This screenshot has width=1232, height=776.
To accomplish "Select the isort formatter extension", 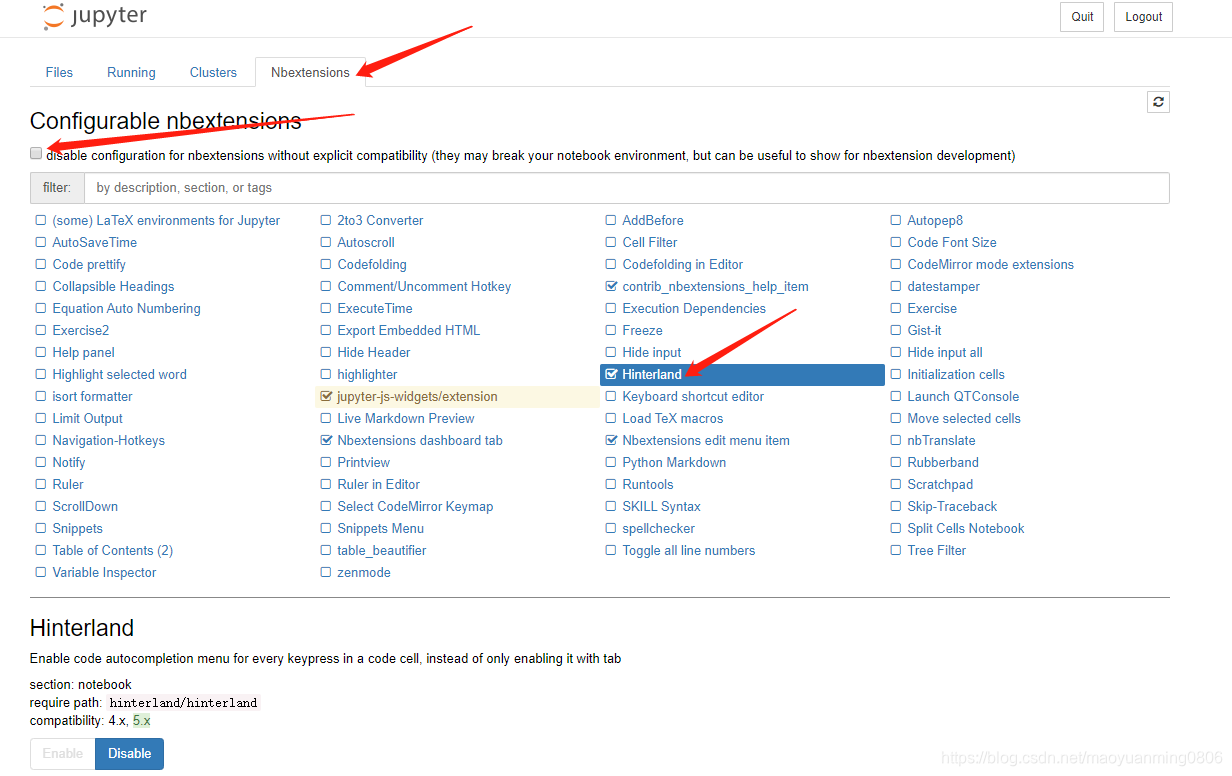I will (x=92, y=397).
